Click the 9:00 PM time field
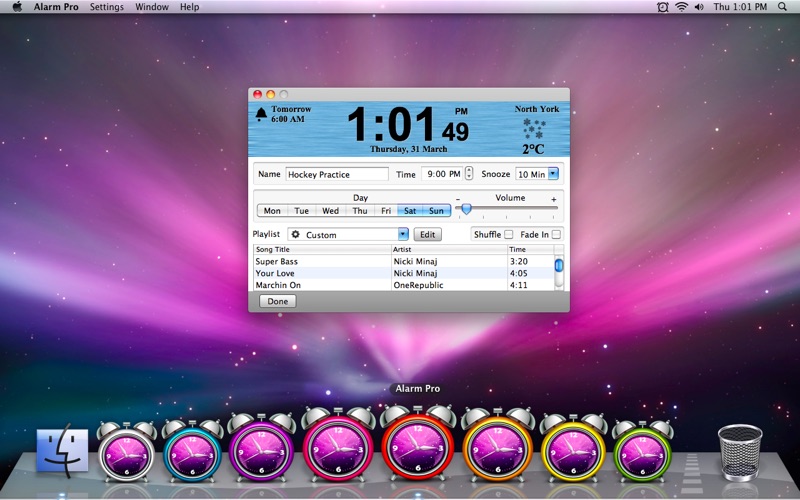 click(442, 174)
